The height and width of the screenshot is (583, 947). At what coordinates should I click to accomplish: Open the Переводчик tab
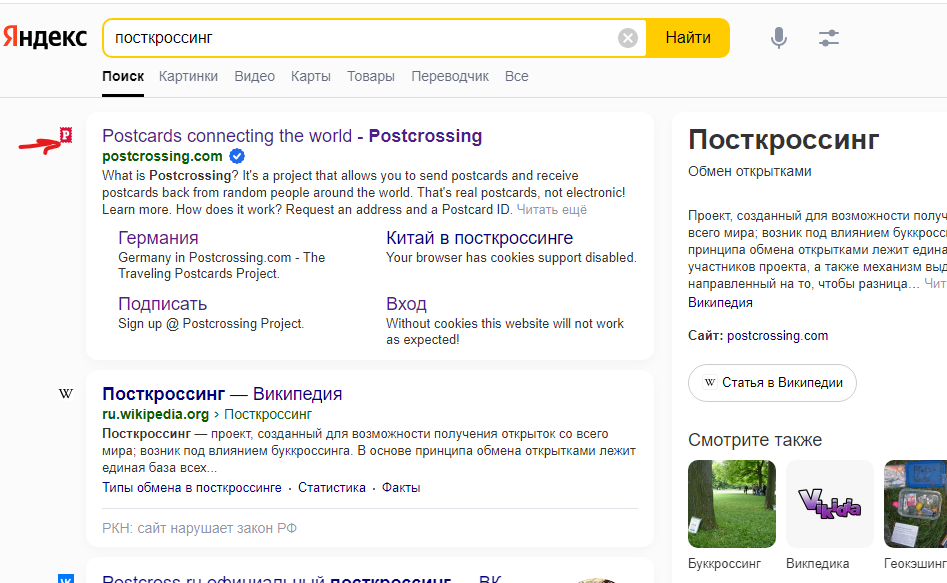450,76
